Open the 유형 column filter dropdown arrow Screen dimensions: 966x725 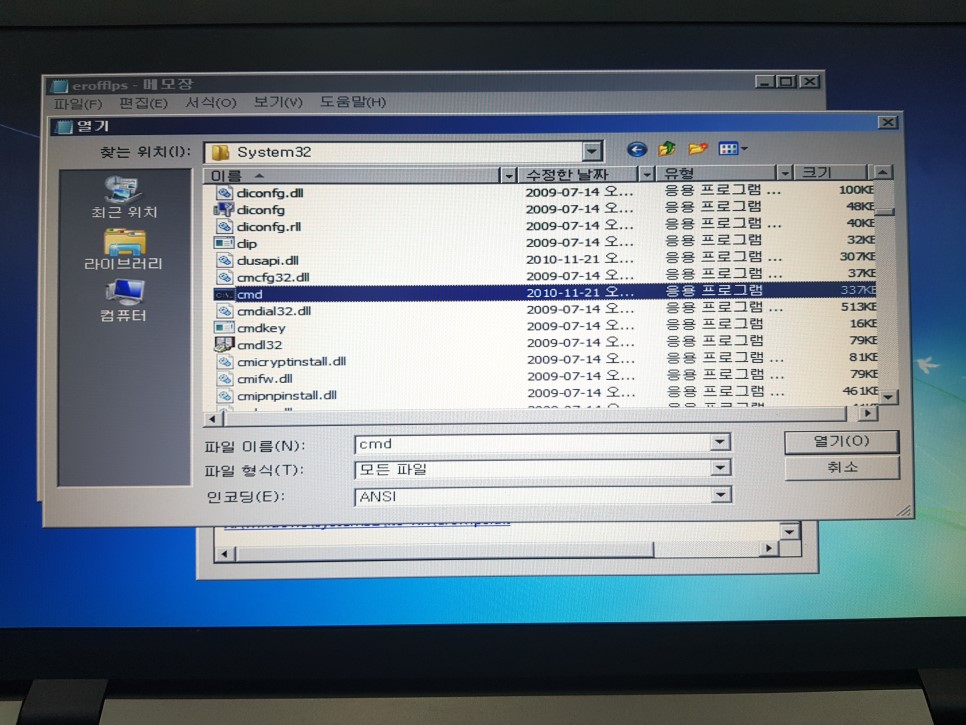(x=784, y=174)
